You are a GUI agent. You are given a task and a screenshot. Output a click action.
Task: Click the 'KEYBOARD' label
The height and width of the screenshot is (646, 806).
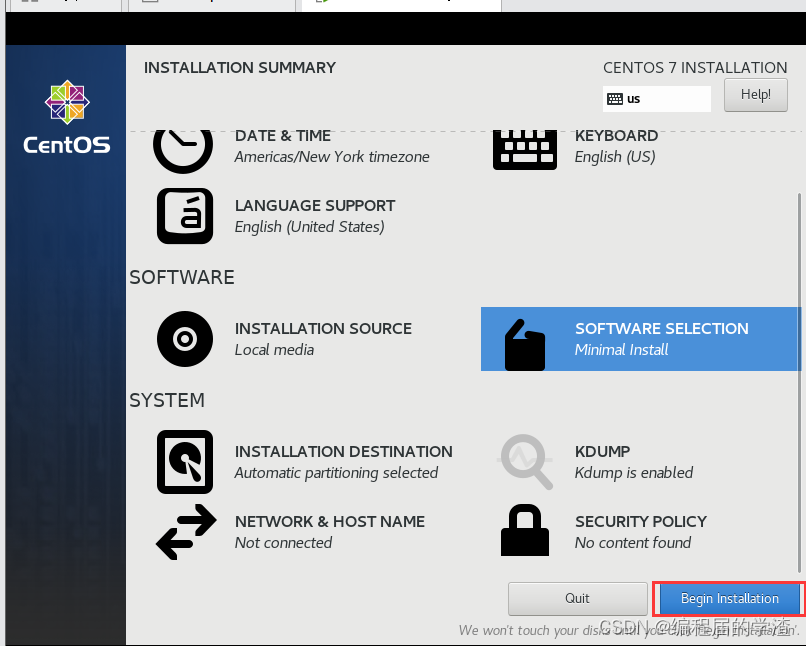click(x=616, y=136)
